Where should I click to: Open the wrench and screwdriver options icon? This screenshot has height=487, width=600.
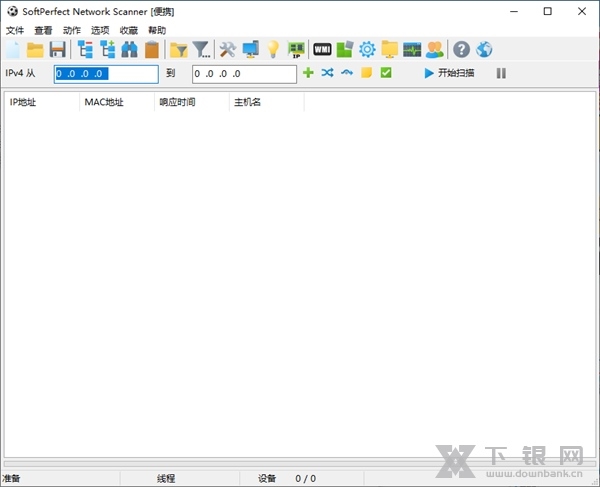[227, 49]
